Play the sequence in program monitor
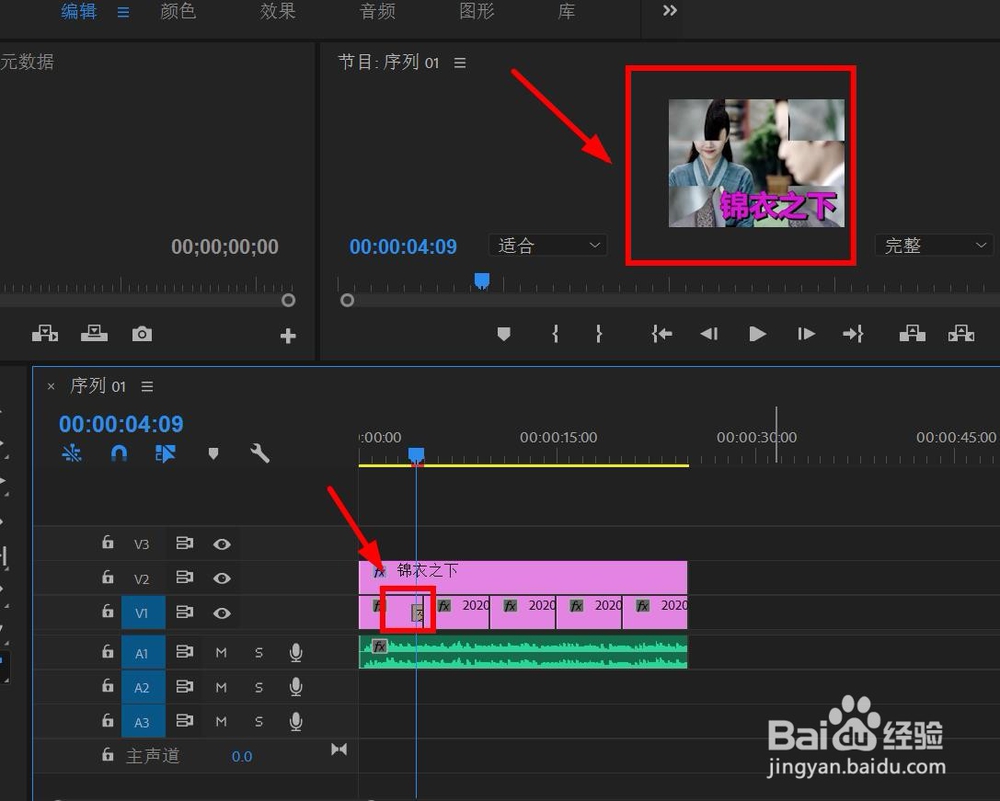Screen dimensions: 1000x801 tap(757, 334)
